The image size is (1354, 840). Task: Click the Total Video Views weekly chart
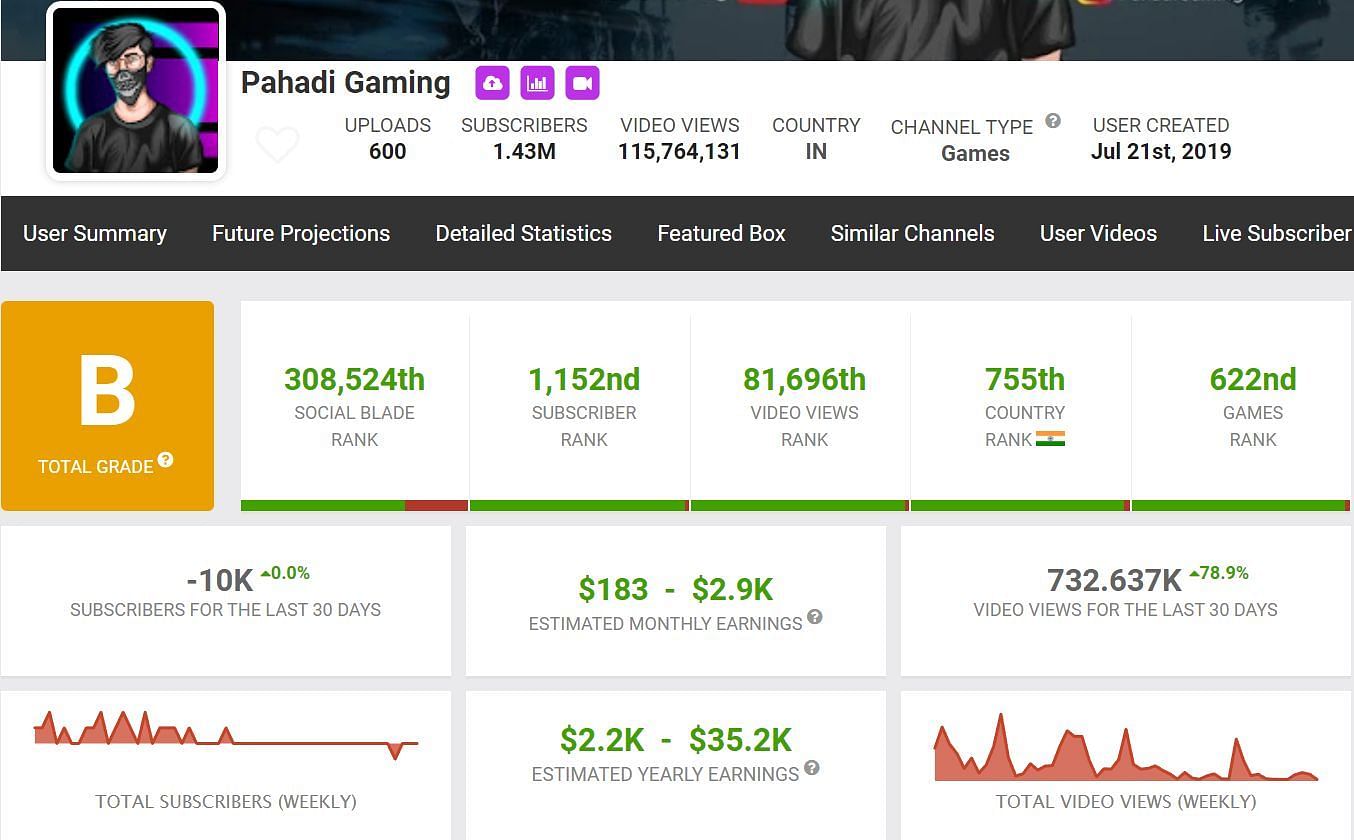click(x=1125, y=750)
